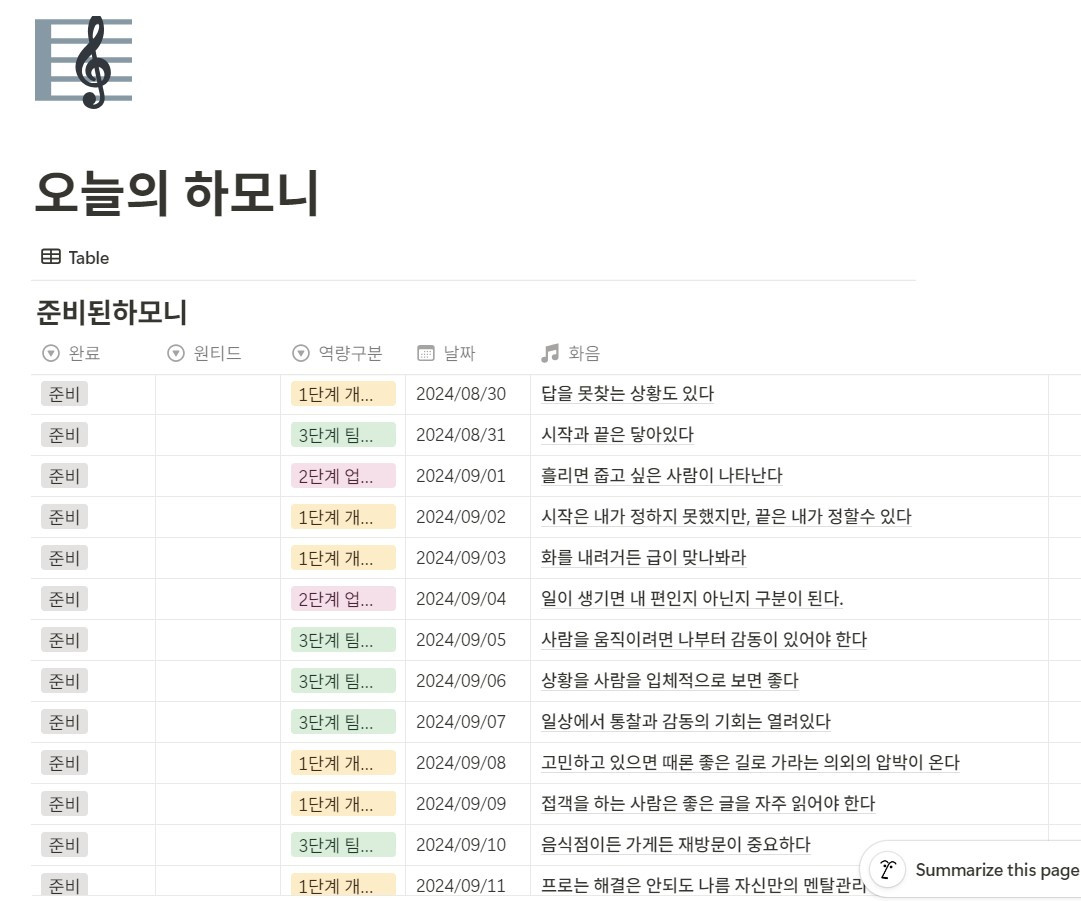Open the 3단계 팀 tag for 2024/08/31
This screenshot has width=1081, height=901.
[343, 435]
